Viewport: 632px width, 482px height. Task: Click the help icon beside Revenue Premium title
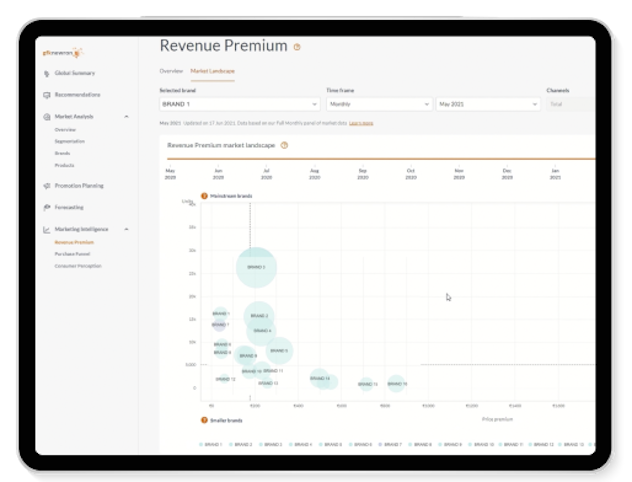tap(297, 47)
